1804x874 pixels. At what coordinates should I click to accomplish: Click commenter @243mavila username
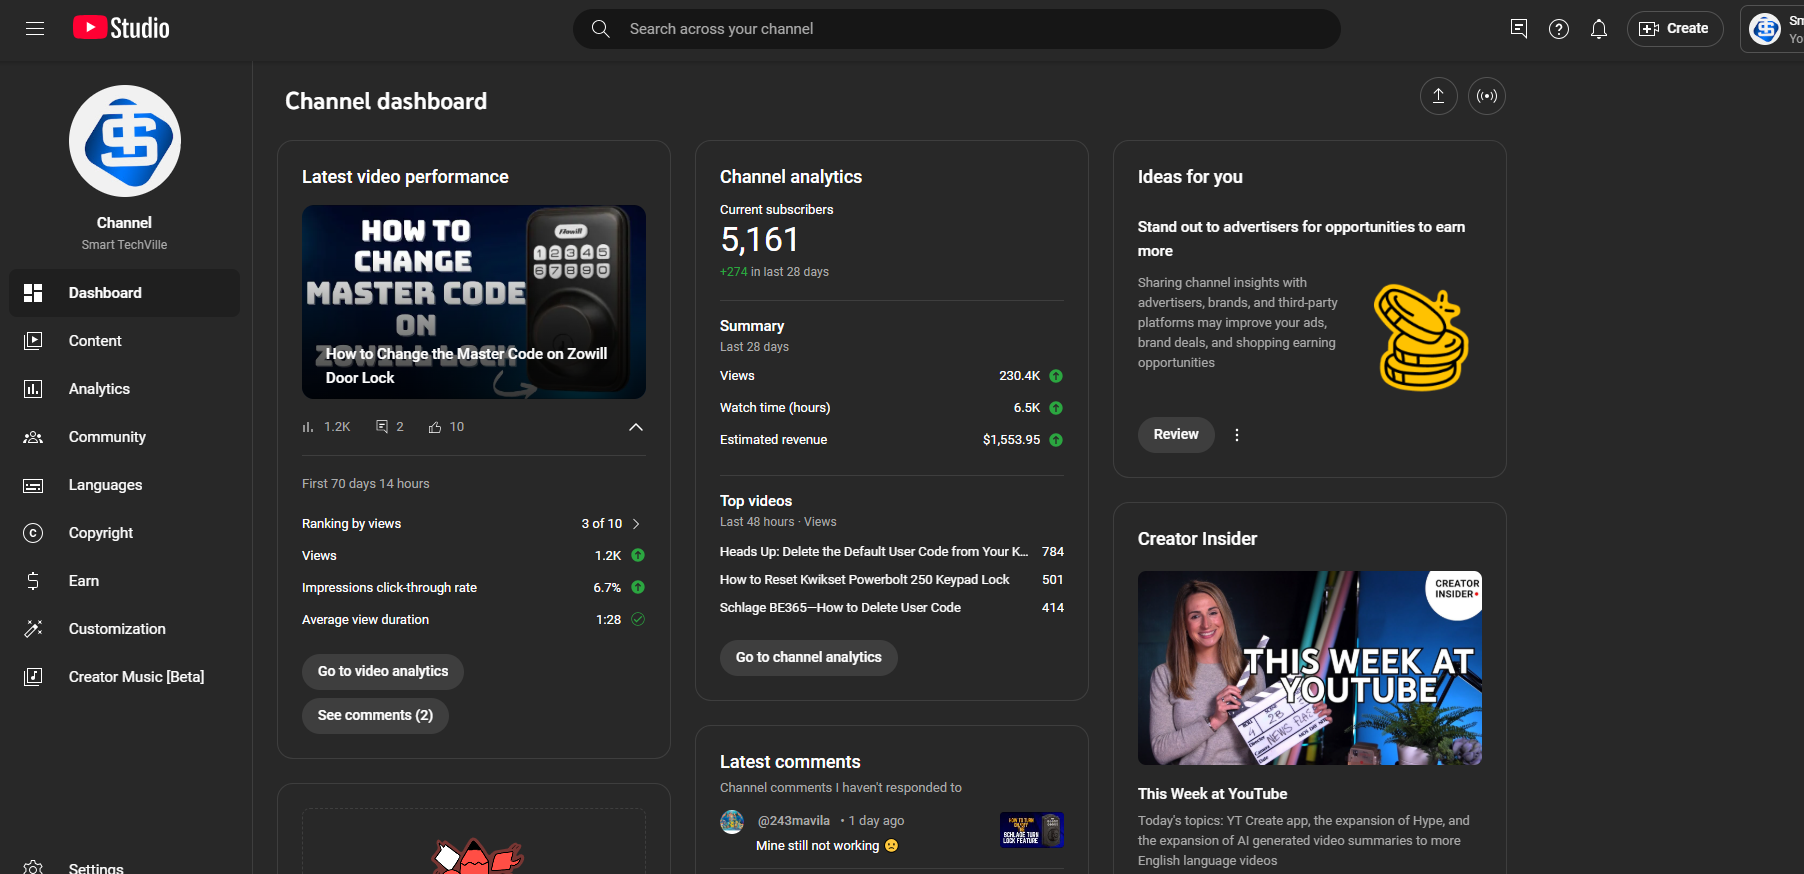click(x=794, y=821)
